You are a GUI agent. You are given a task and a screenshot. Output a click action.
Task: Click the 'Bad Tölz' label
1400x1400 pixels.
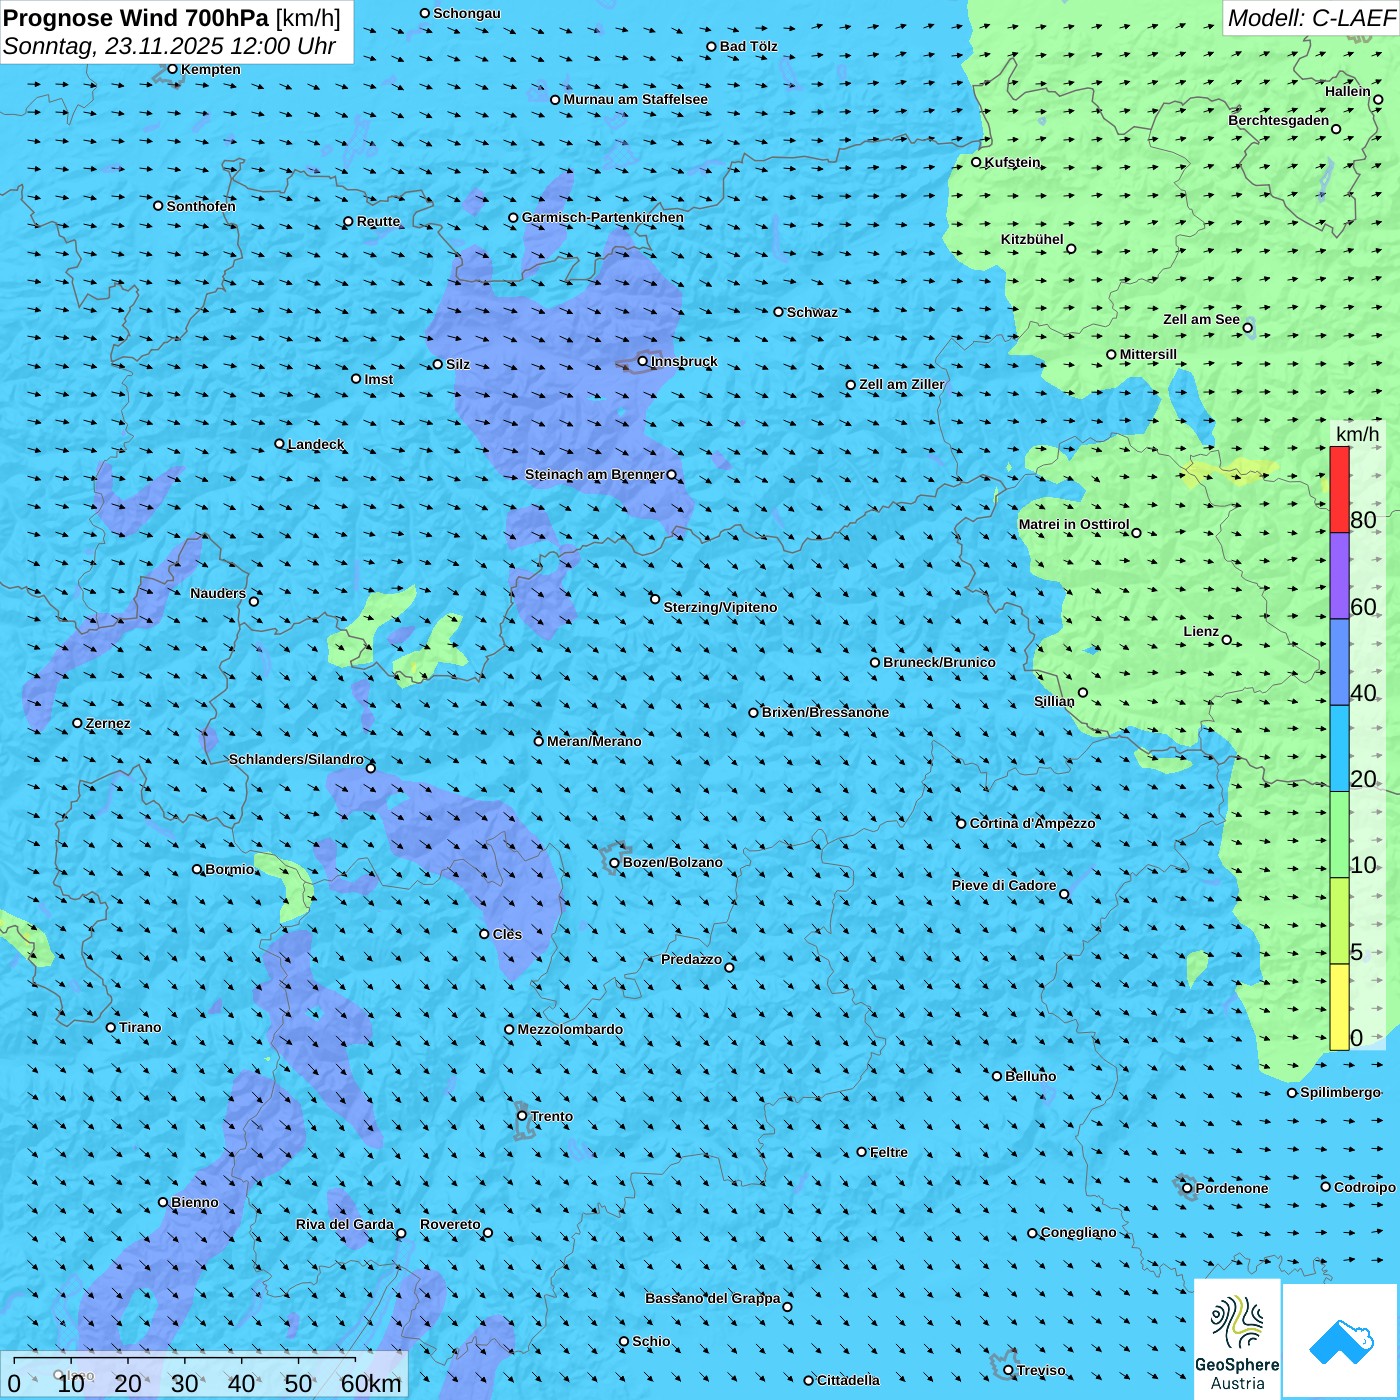click(x=748, y=46)
